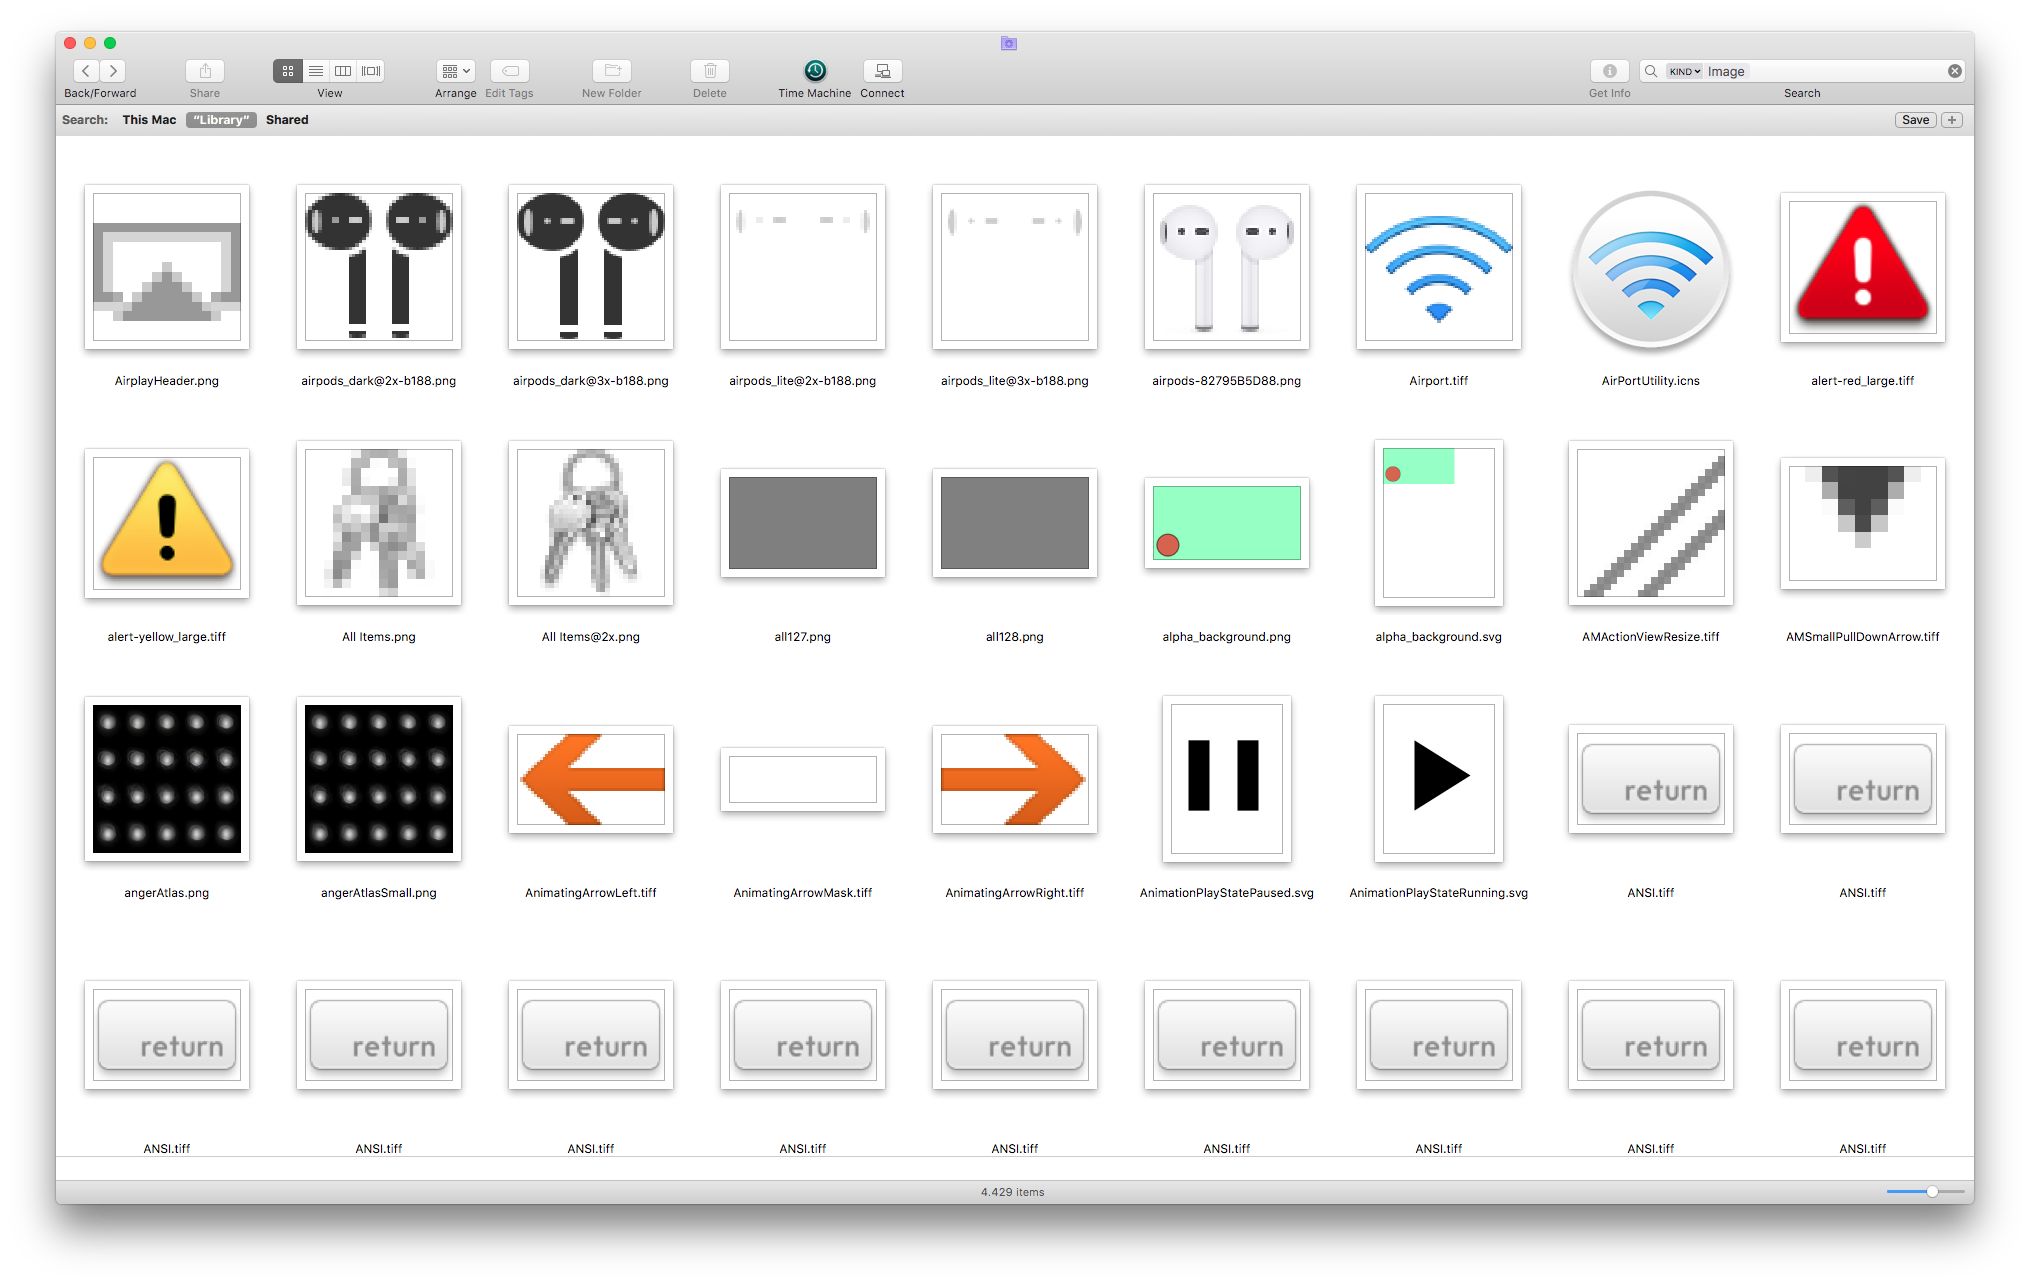Click the Share toolbar icon
This screenshot has width=2030, height=1284.
[205, 71]
